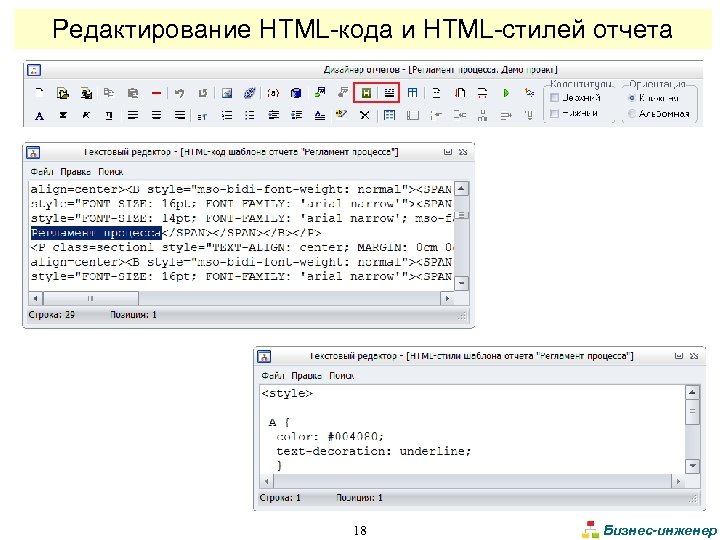Viewport: 720px width, 540px height.
Task: Click scroll-down arrow in HTML-код editor
Action: [x=461, y=283]
